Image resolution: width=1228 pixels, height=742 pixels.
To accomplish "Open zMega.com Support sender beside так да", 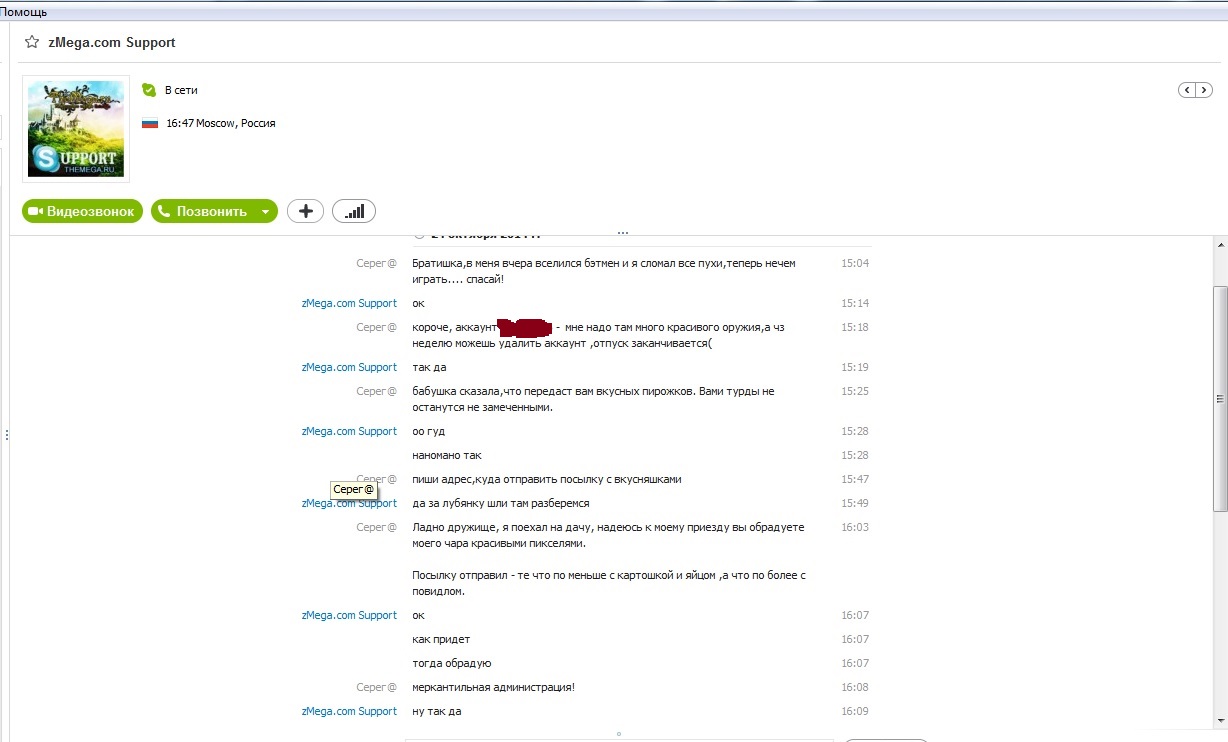I will coord(349,367).
